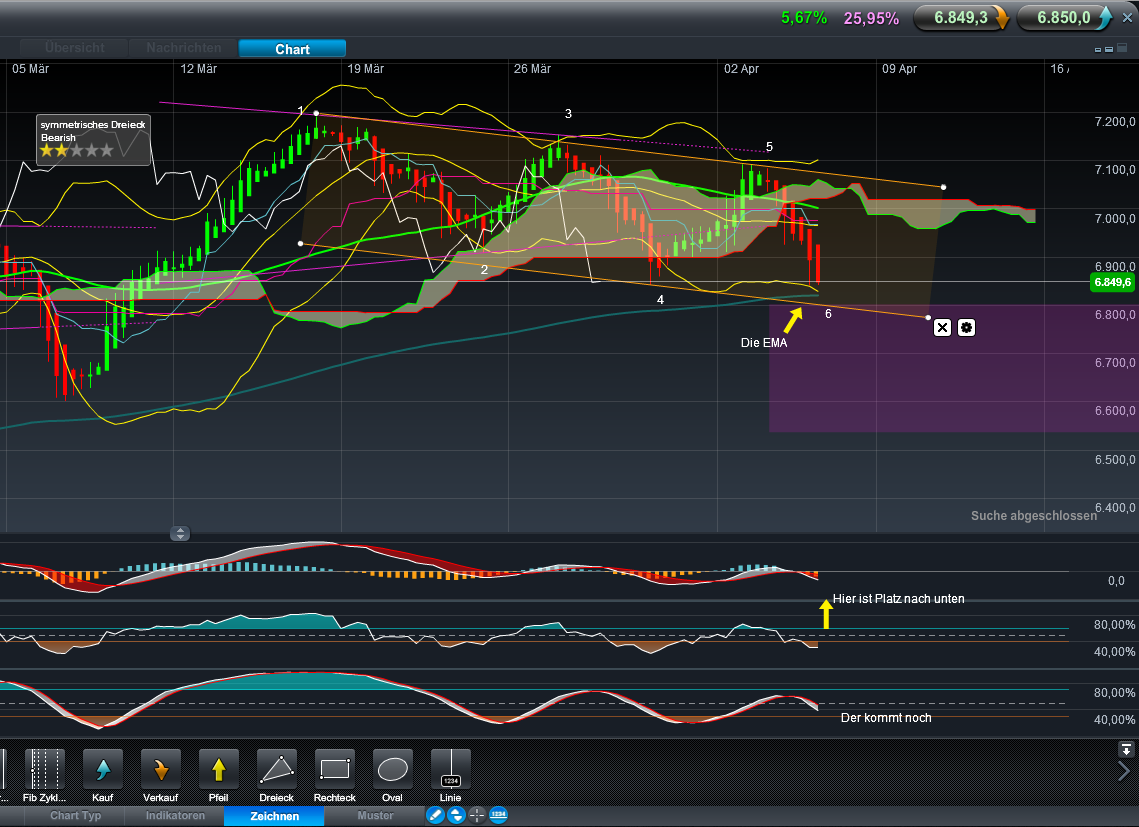Click the crosshair cursor icon
This screenshot has width=1139, height=827.
point(477,815)
